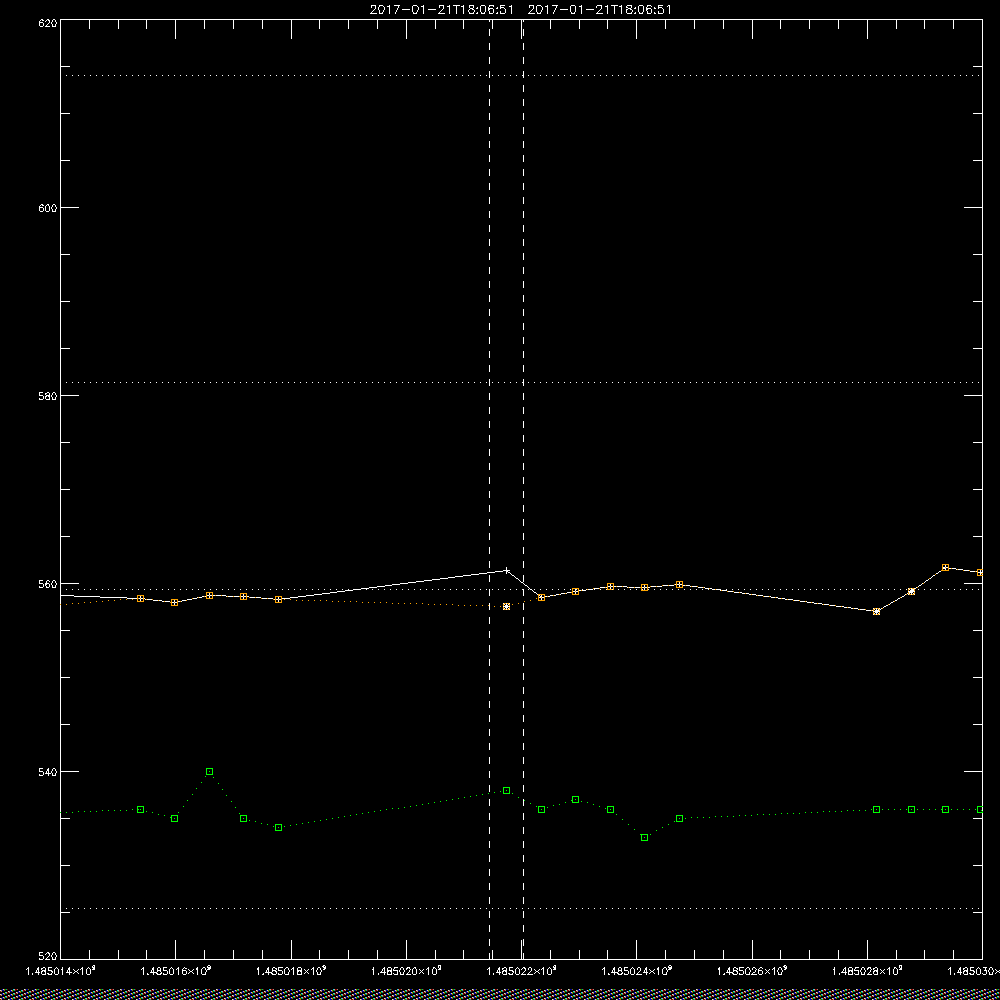Select the orange square between the dashed lines
This screenshot has width=1000, height=1000.
(506, 607)
